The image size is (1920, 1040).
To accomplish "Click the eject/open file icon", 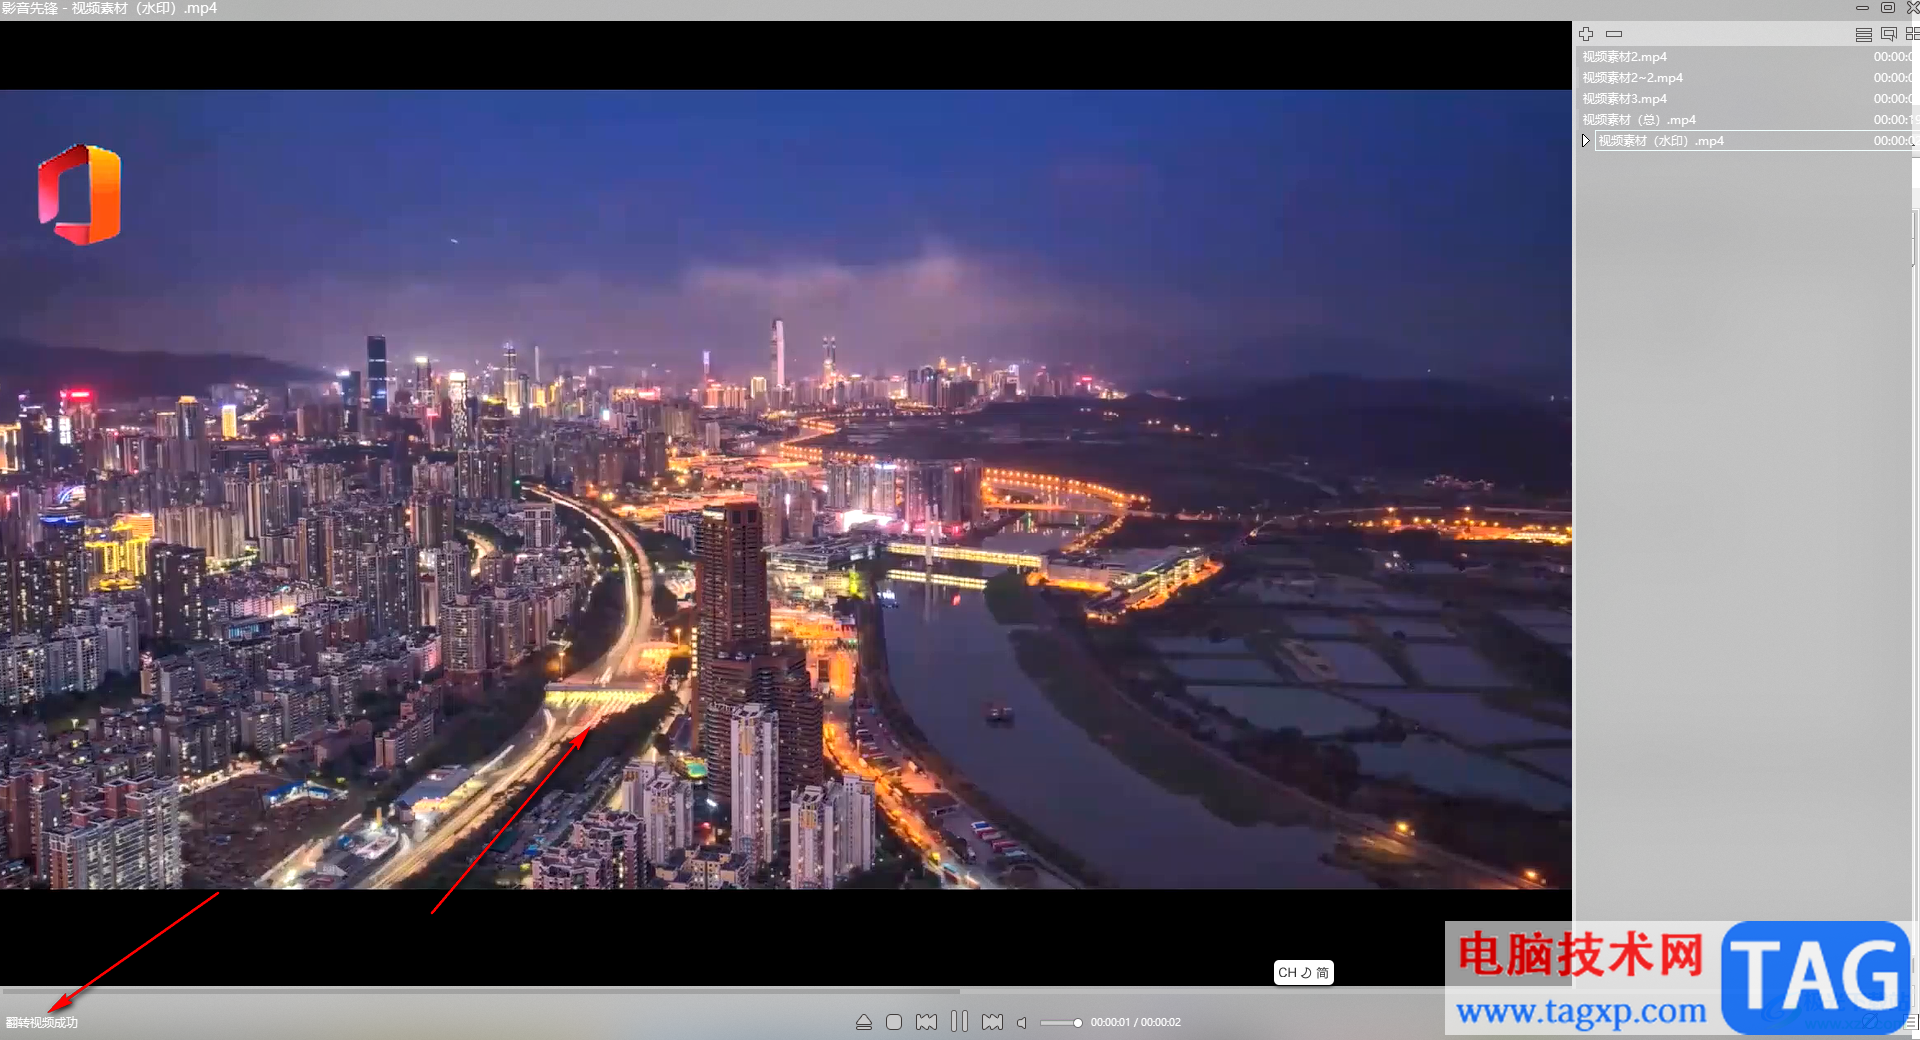I will coord(864,1022).
